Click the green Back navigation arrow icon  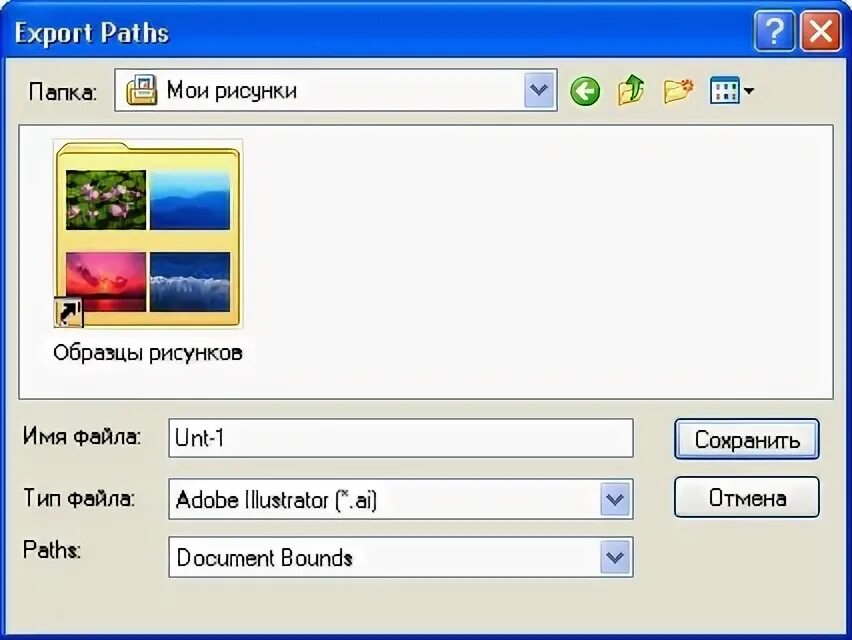[x=585, y=90]
